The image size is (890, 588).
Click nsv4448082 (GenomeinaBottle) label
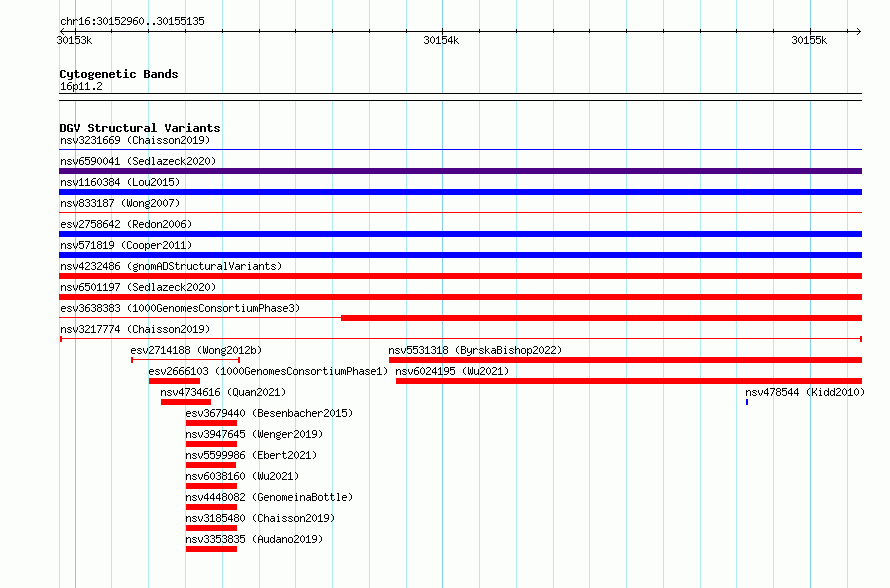(269, 497)
